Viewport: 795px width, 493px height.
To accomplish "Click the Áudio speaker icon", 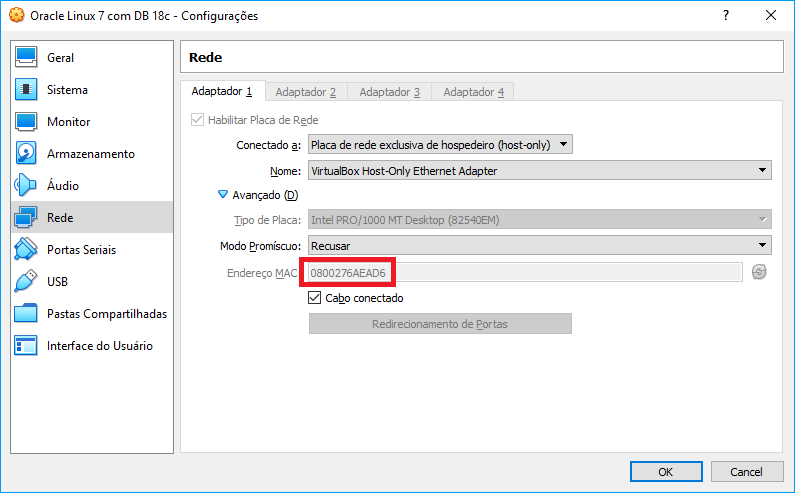I will click(x=26, y=185).
